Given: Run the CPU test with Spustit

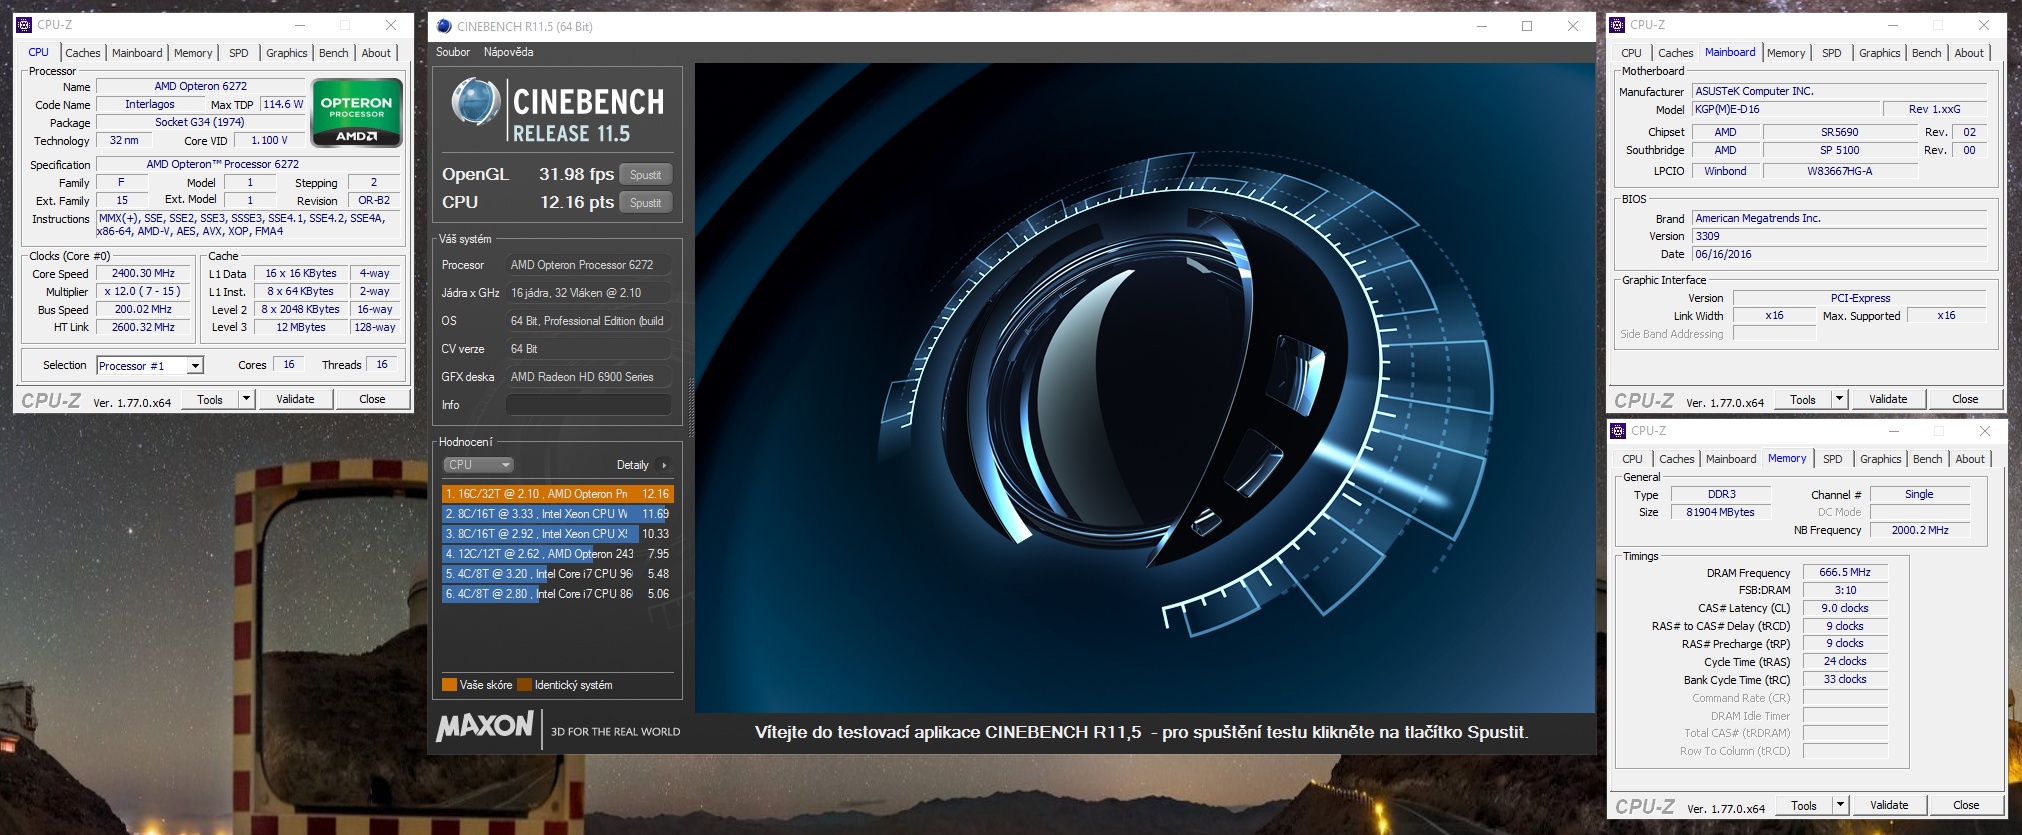Looking at the screenshot, I should [645, 202].
